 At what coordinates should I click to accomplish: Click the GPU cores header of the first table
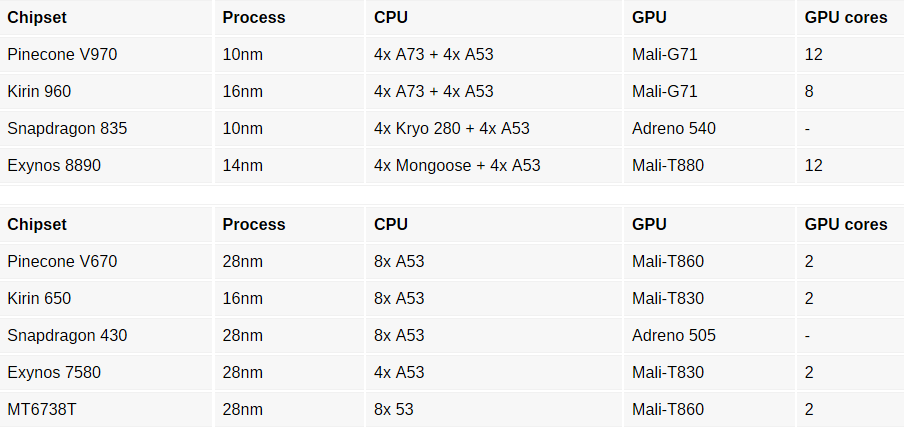[850, 18]
